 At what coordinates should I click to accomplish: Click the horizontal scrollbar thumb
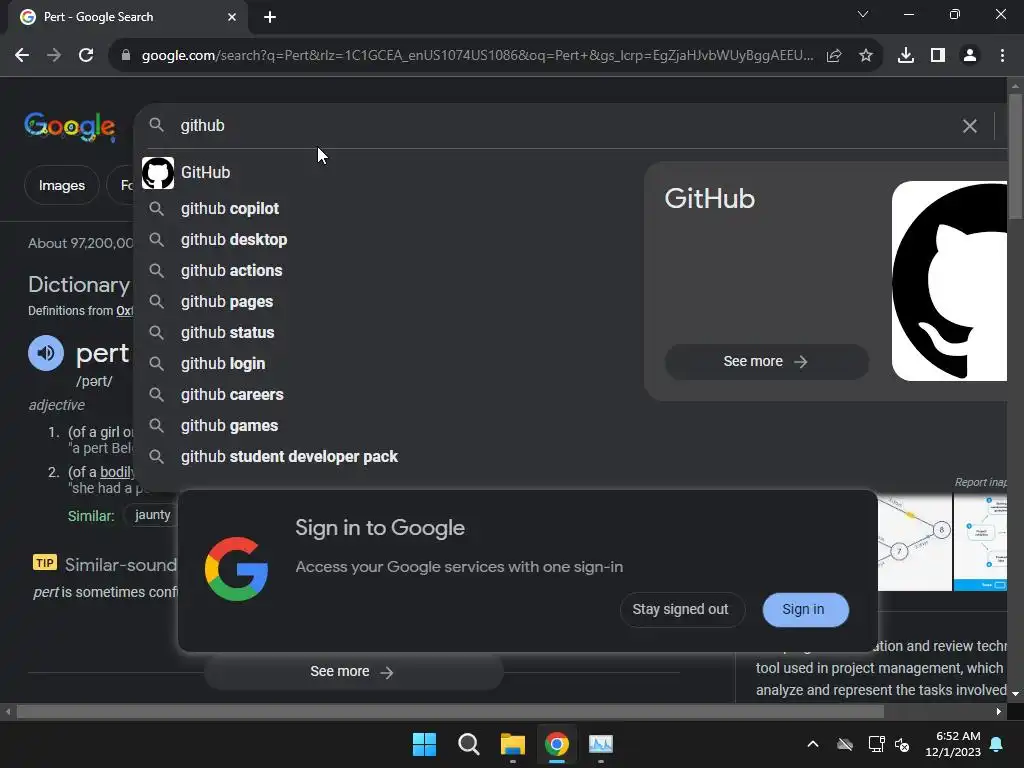click(449, 711)
